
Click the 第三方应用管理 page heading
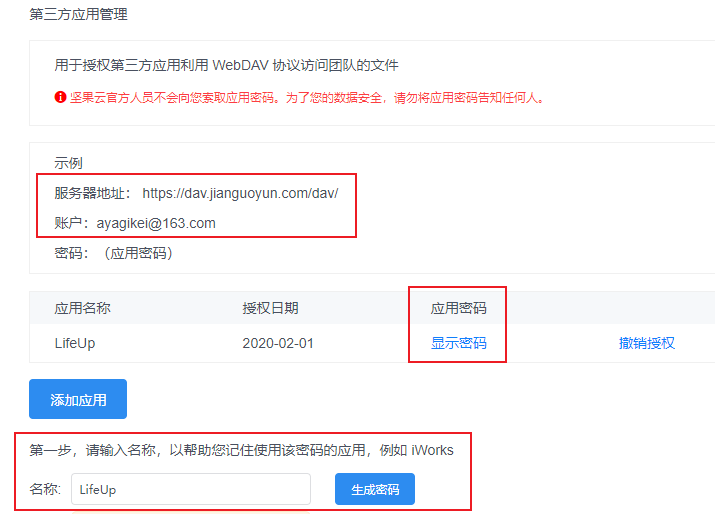coord(78,14)
